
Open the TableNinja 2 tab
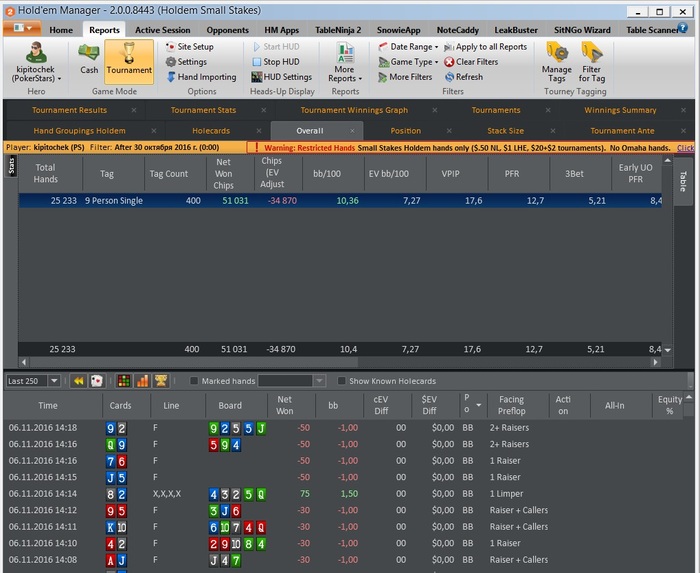[x=338, y=30]
